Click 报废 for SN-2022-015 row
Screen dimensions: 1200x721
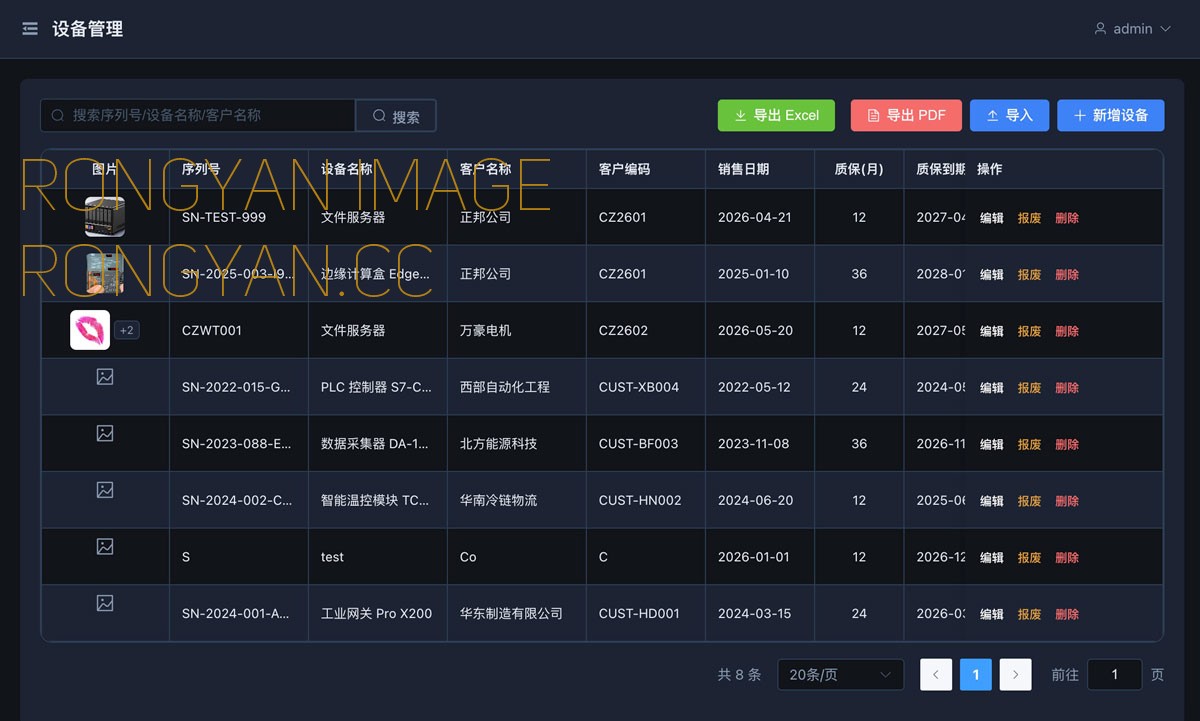[x=1029, y=388]
